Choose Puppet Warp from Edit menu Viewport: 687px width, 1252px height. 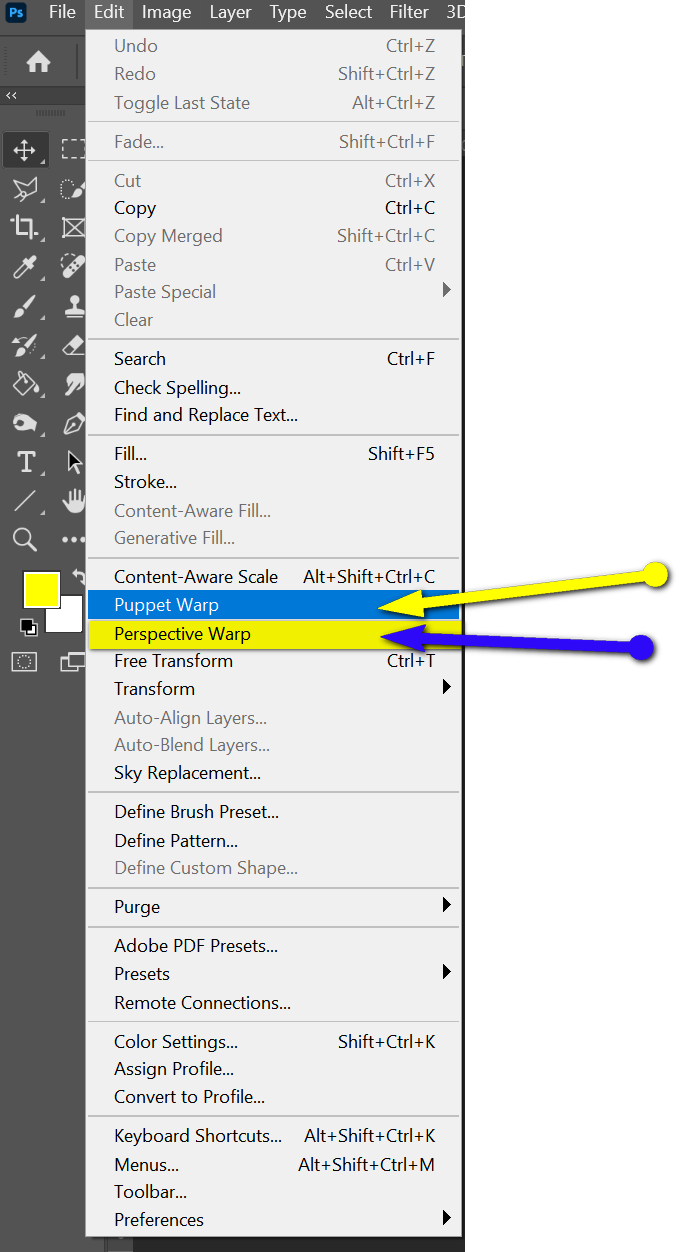click(274, 605)
